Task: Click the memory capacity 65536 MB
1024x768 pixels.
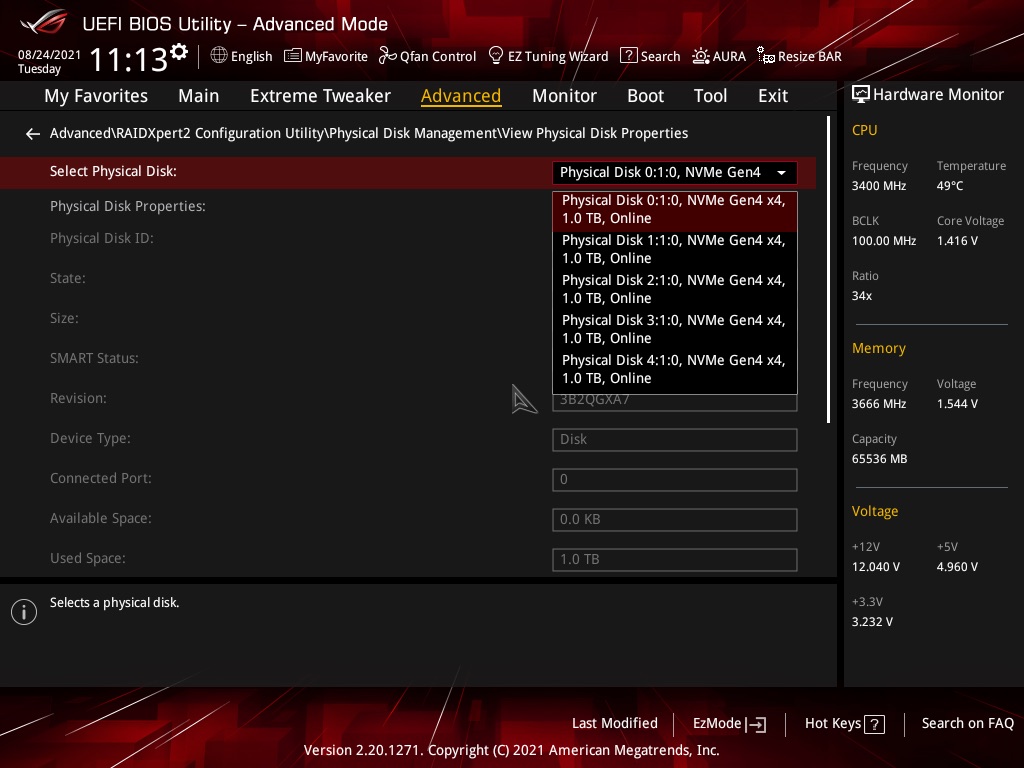Action: coord(879,459)
